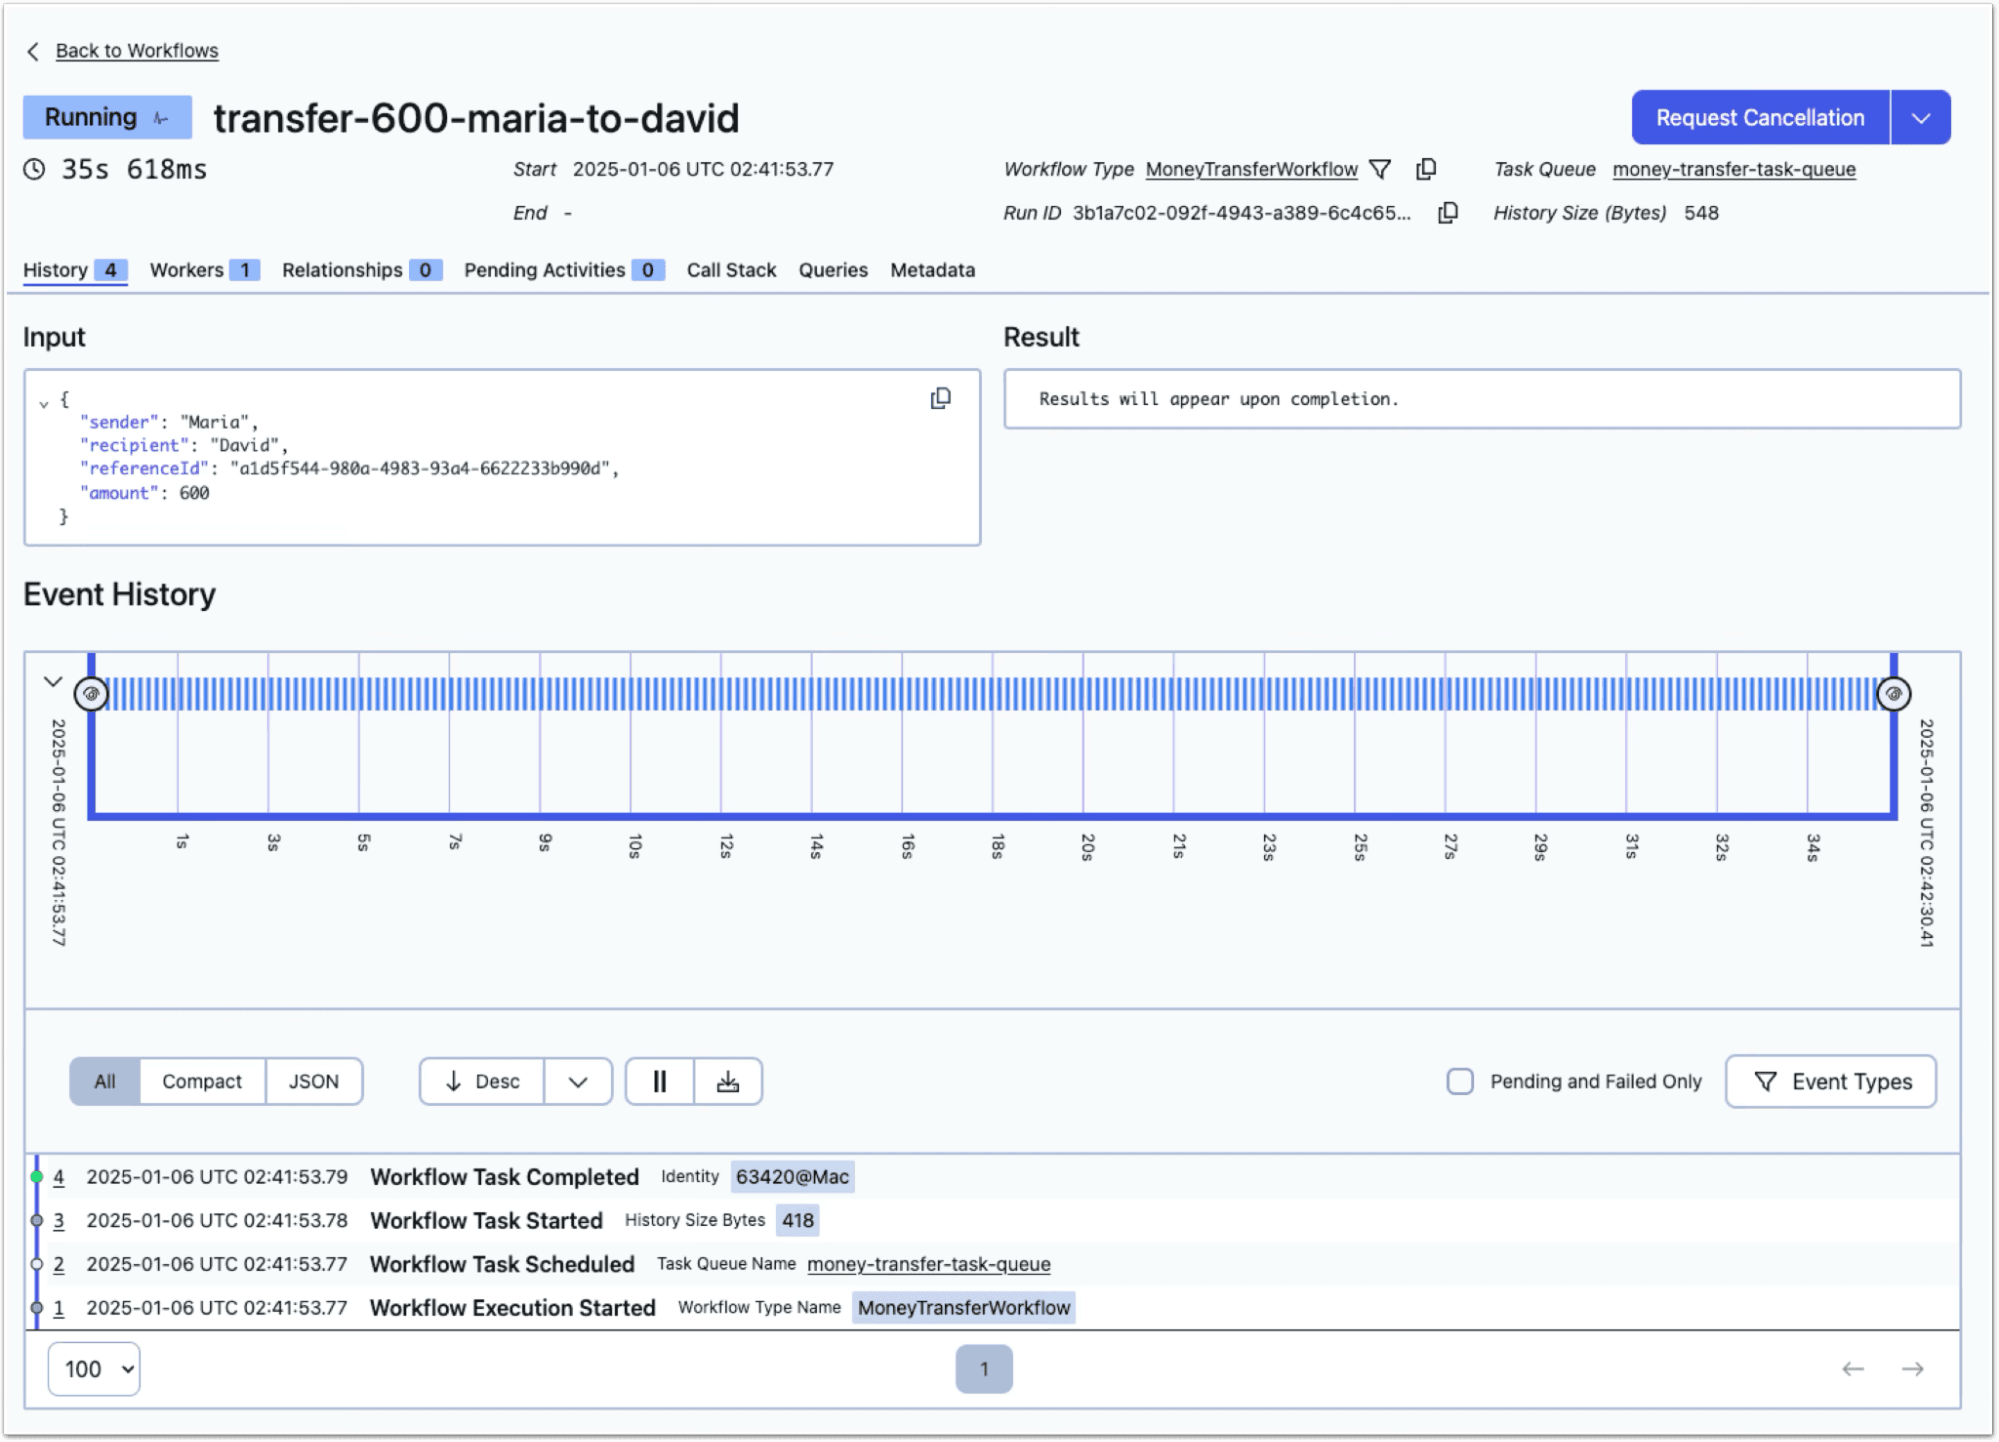Screen dimensions: 1999x1442
Task: Copy the Run ID
Action: click(x=1447, y=213)
